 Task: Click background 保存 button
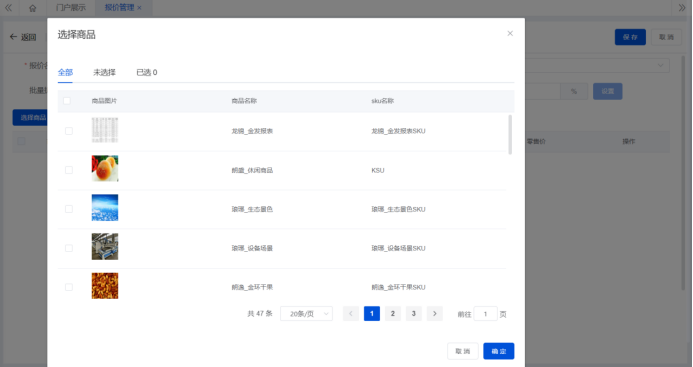(630, 37)
